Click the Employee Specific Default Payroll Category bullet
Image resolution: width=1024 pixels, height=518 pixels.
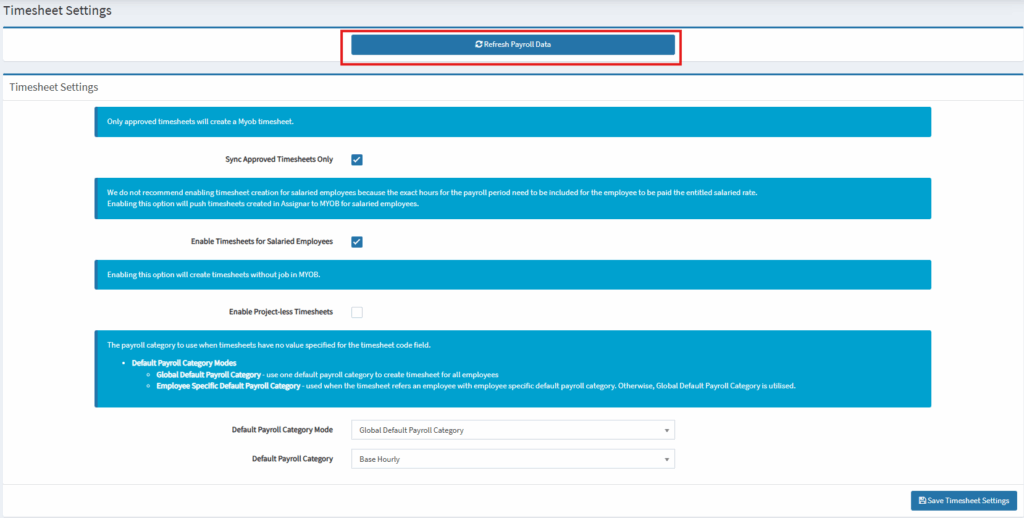(x=228, y=385)
